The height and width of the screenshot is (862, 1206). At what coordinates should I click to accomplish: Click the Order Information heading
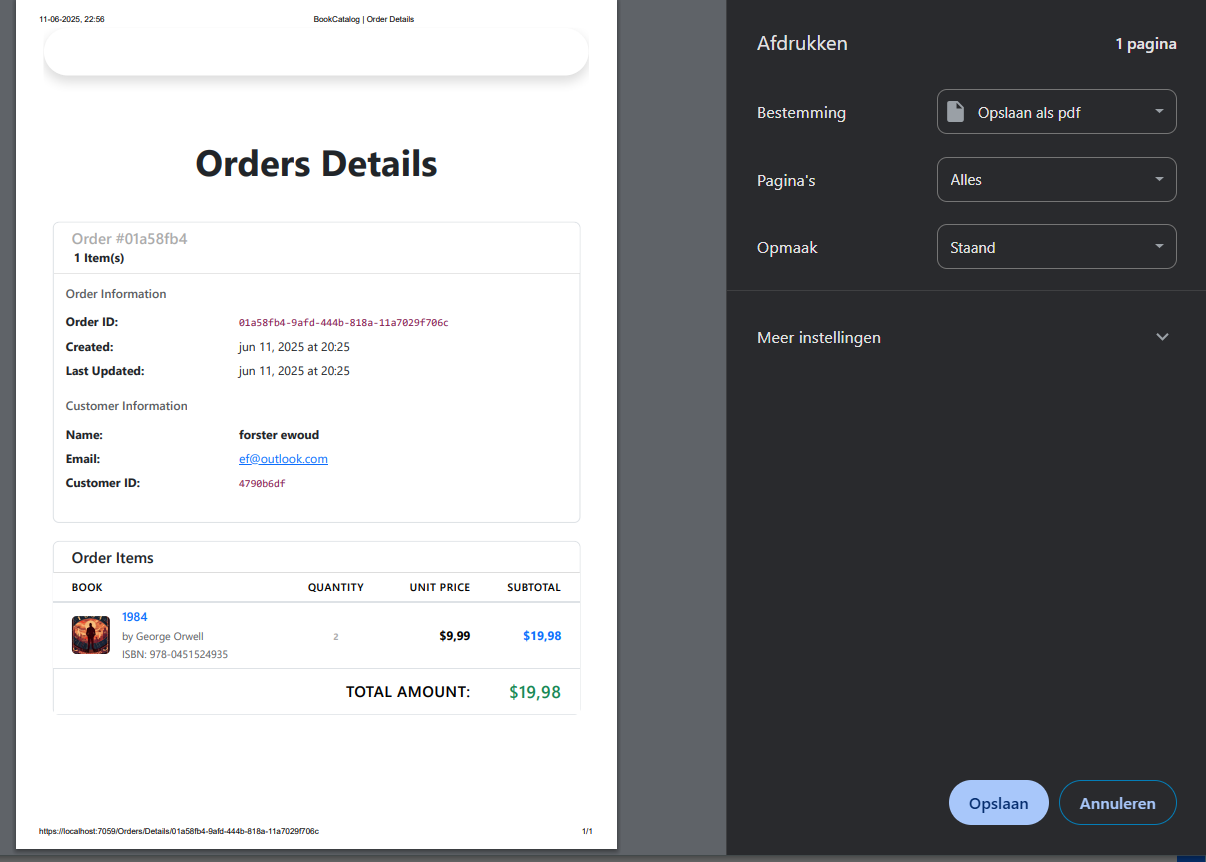(116, 294)
